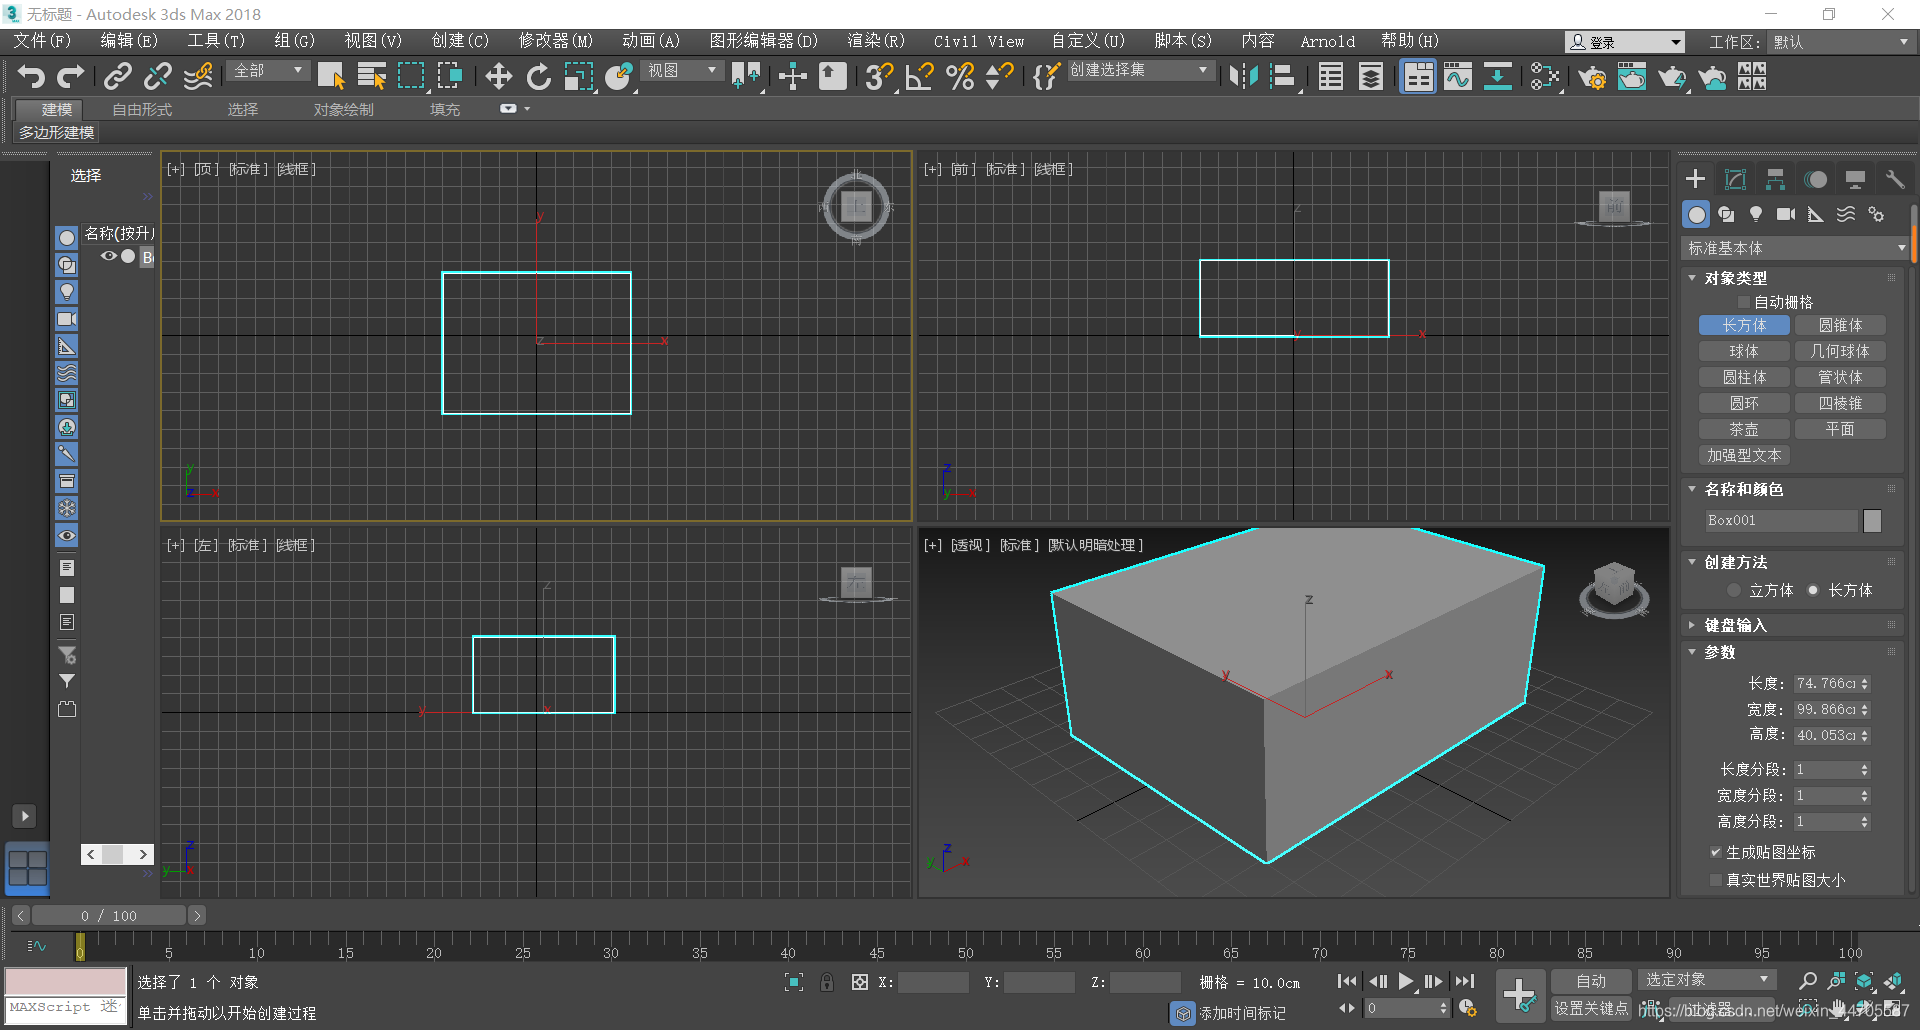Switch to the 自由形式 ribbon tab
The width and height of the screenshot is (1920, 1030).
pos(142,109)
